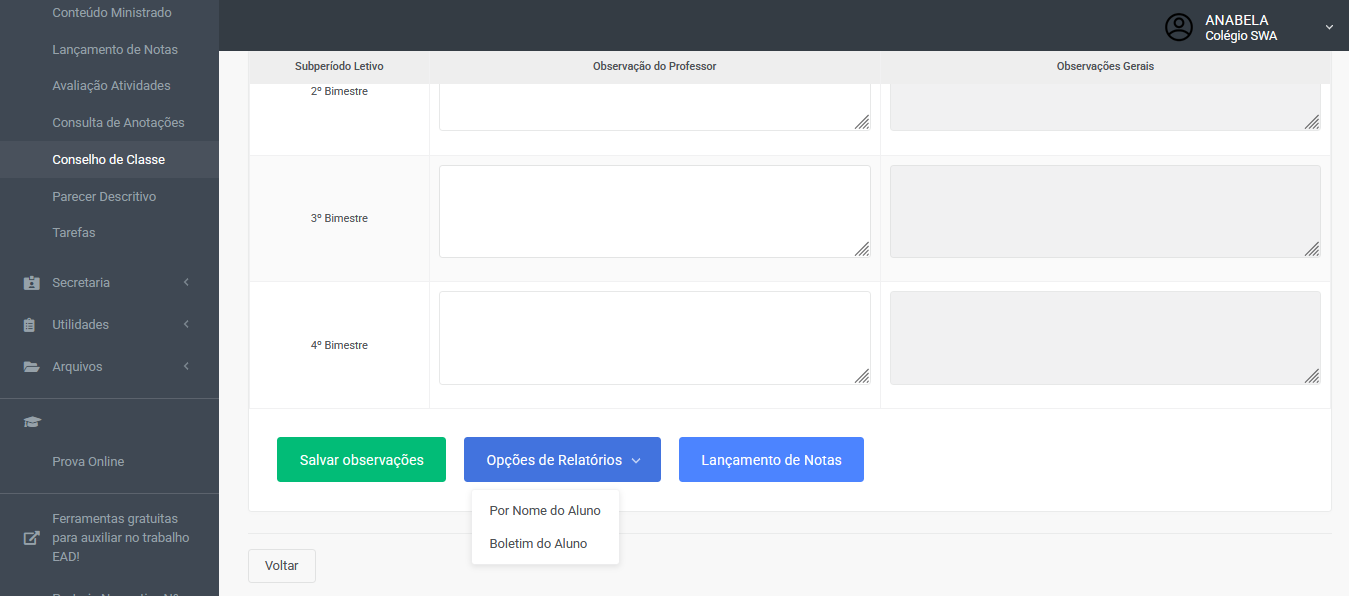Viewport: 1349px width, 596px height.
Task: Click Salvar observações green button
Action: (361, 460)
